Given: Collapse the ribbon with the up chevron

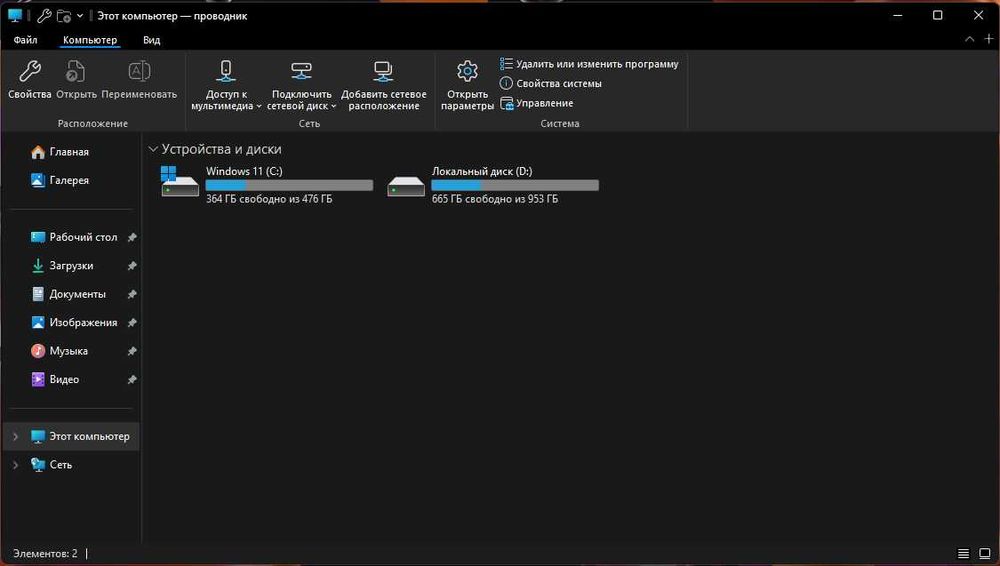Looking at the screenshot, I should (969, 39).
